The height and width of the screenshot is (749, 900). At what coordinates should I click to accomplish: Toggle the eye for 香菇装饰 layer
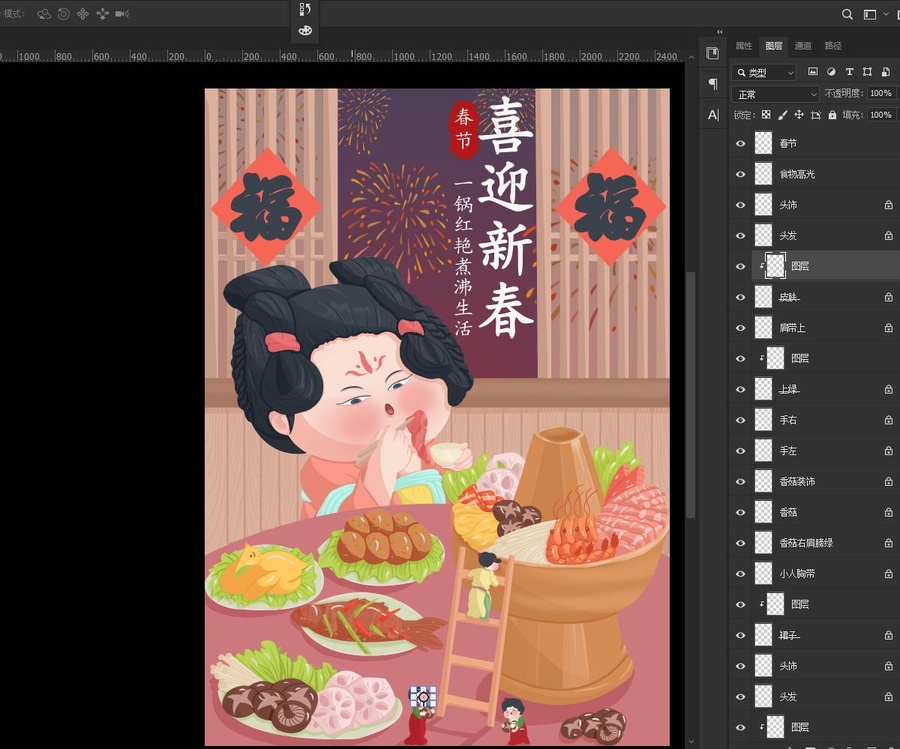pos(740,482)
